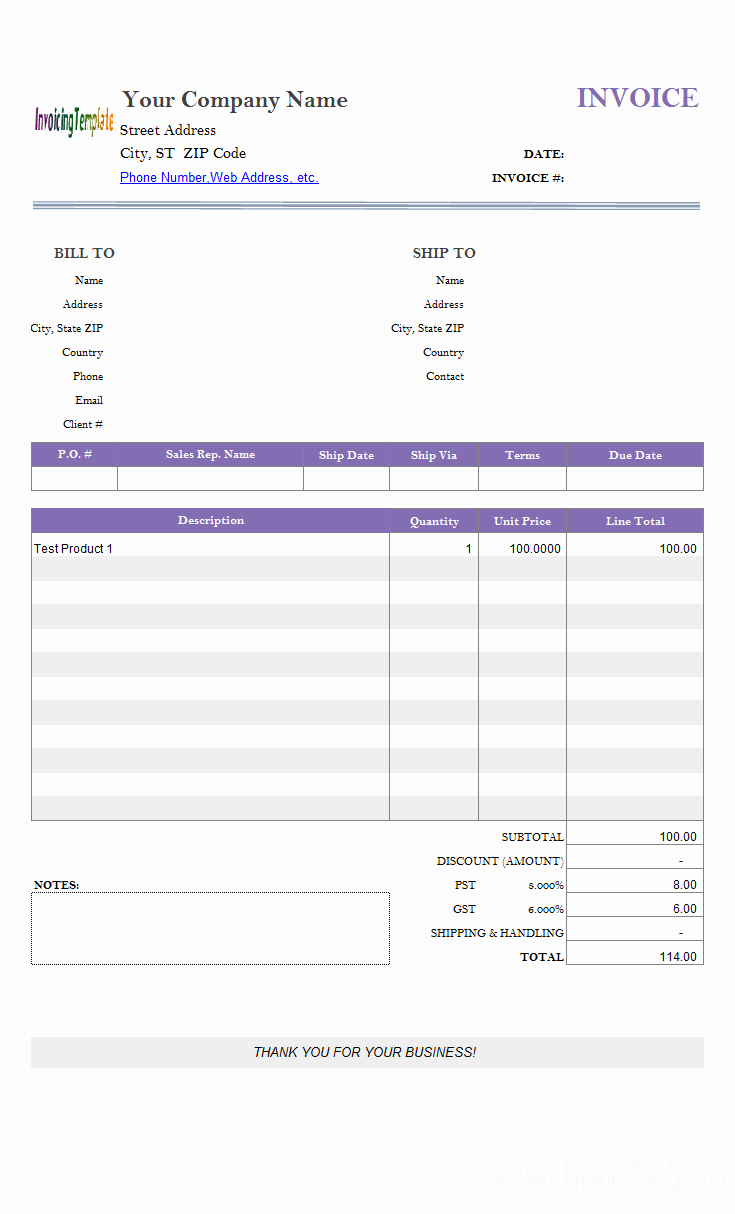Click the Sales Rep. Name cell
This screenshot has height=1214, width=735.
[x=210, y=479]
